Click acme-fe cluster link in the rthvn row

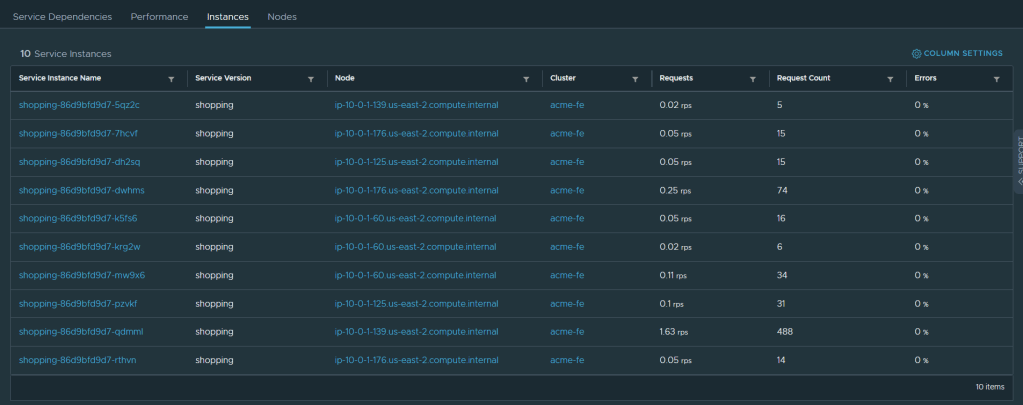(567, 360)
